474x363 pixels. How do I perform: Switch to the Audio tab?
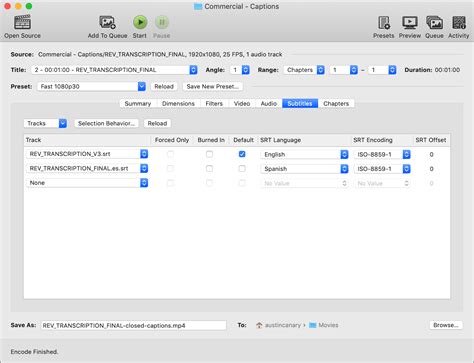point(269,103)
